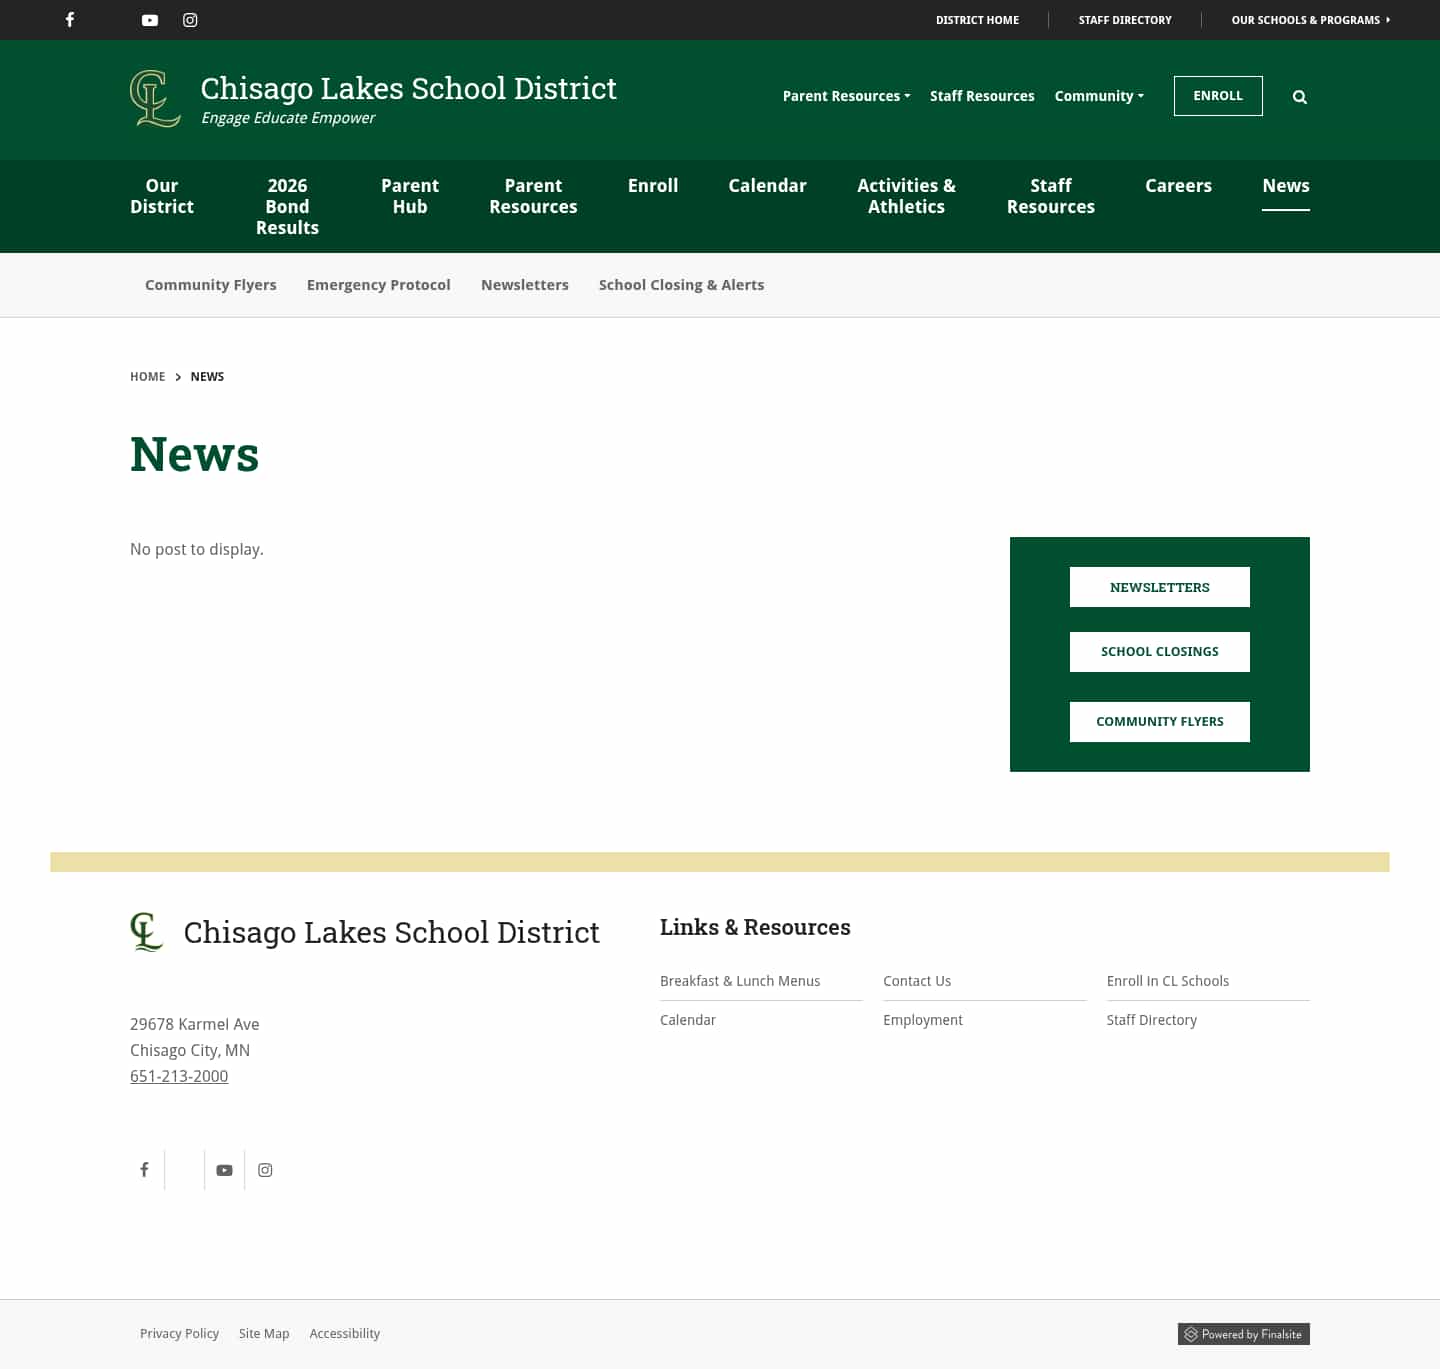Click 'Engage Educate Empower' tagline
The image size is (1440, 1369).
[x=288, y=118]
